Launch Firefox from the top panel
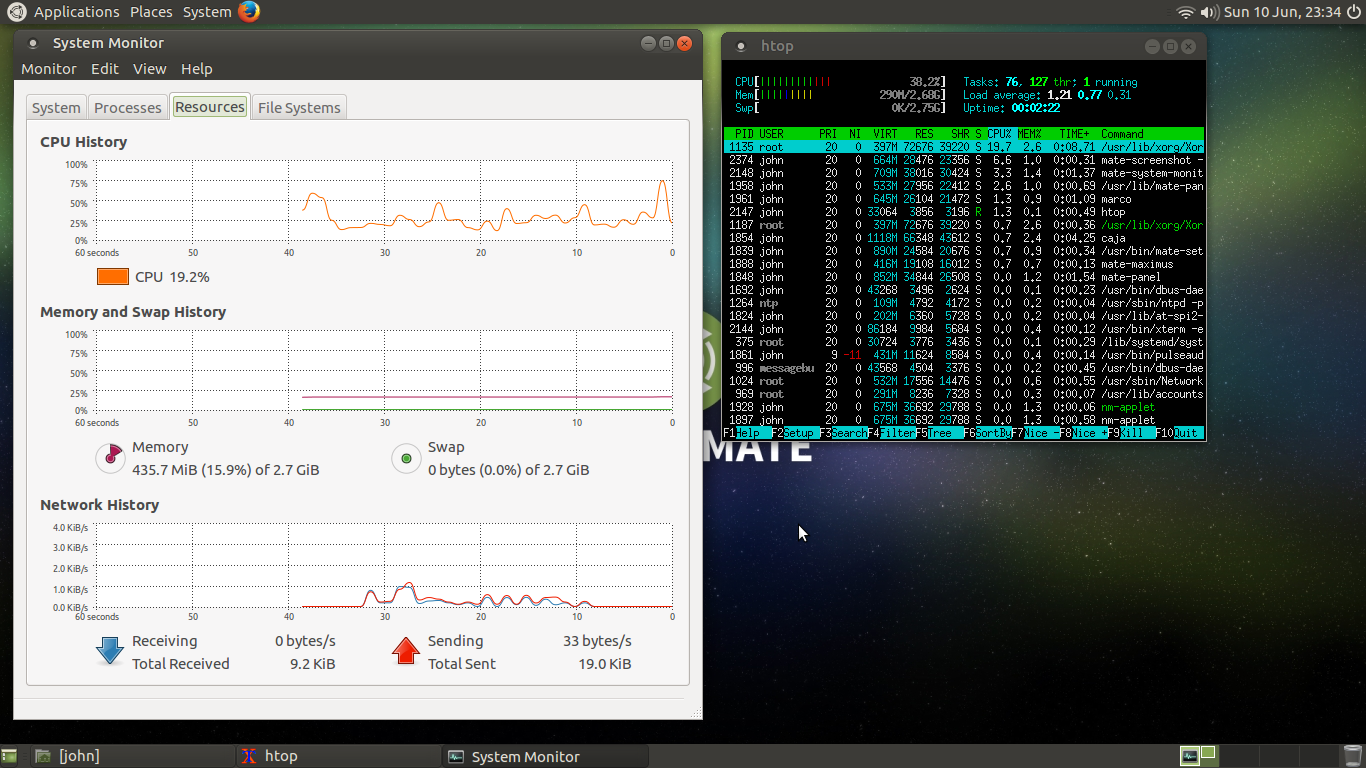This screenshot has height=768, width=1366. [x=249, y=12]
